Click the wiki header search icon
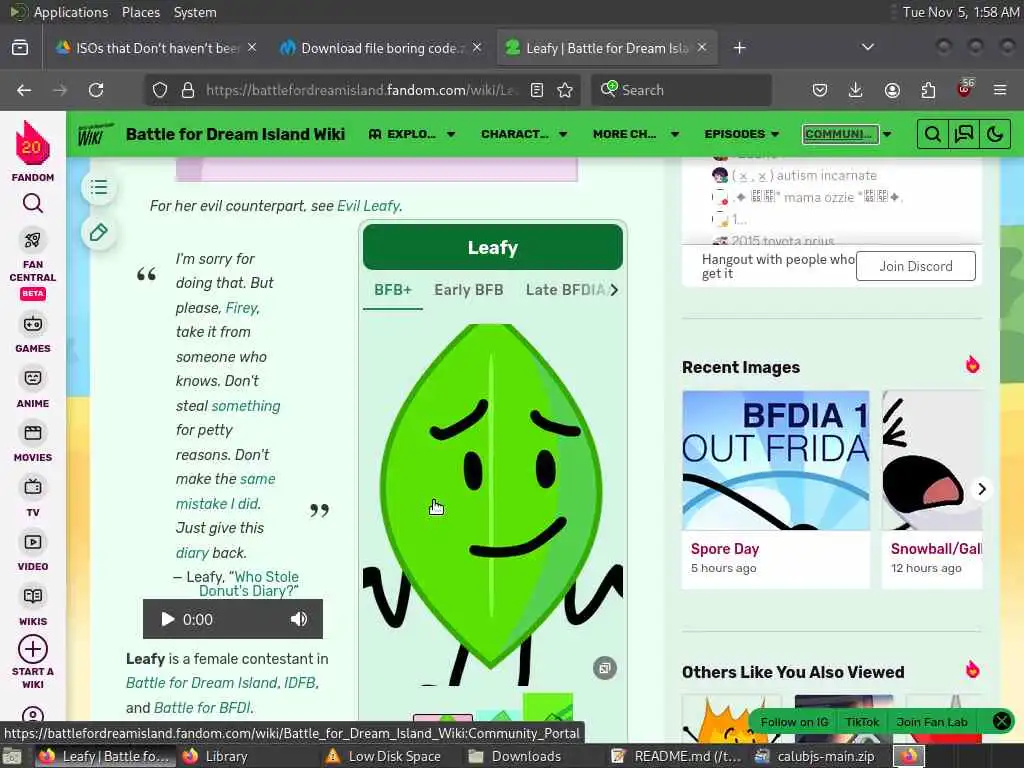The width and height of the screenshot is (1024, 768). pos(933,135)
